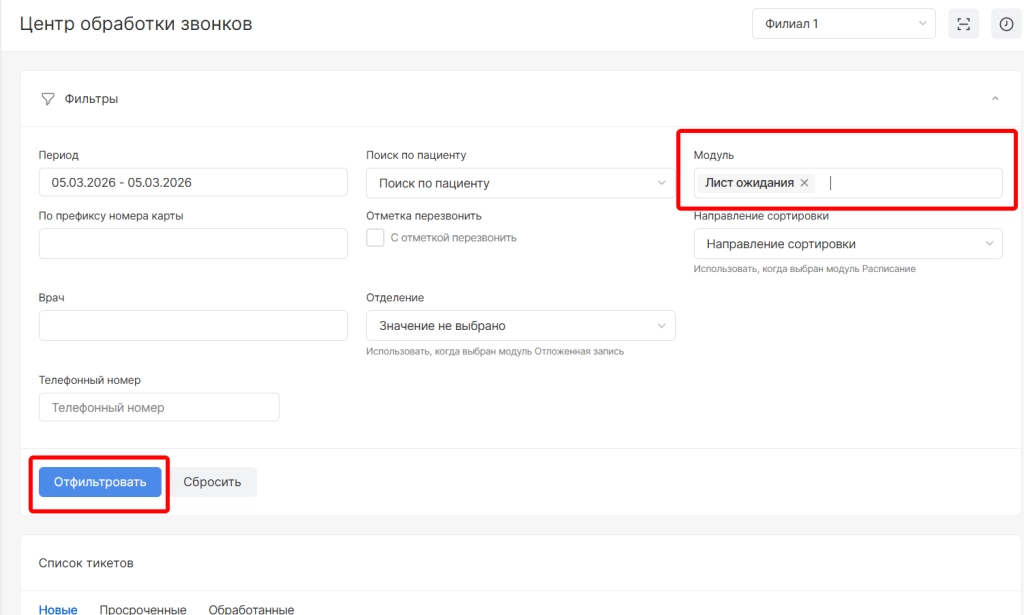Enable the С отметкой перезвонить checkbox

(376, 238)
